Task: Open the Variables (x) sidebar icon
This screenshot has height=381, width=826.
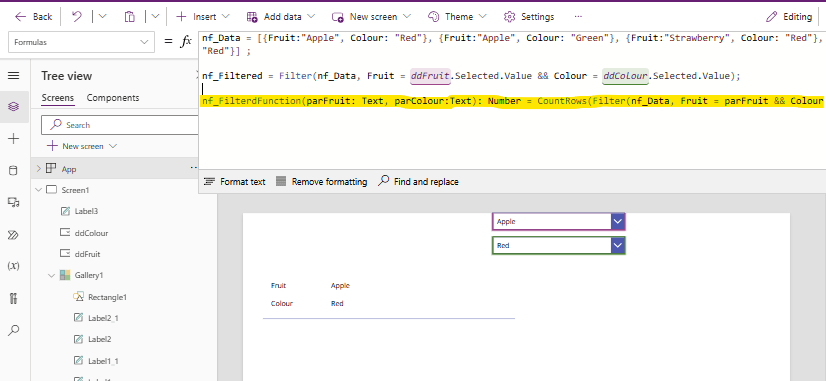Action: click(x=14, y=267)
